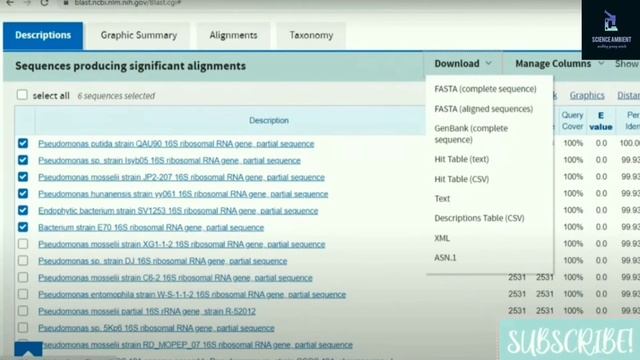This screenshot has height=360, width=640.
Task: Open Pseudomonas mosselii strain C6-2 link
Action: (175, 278)
